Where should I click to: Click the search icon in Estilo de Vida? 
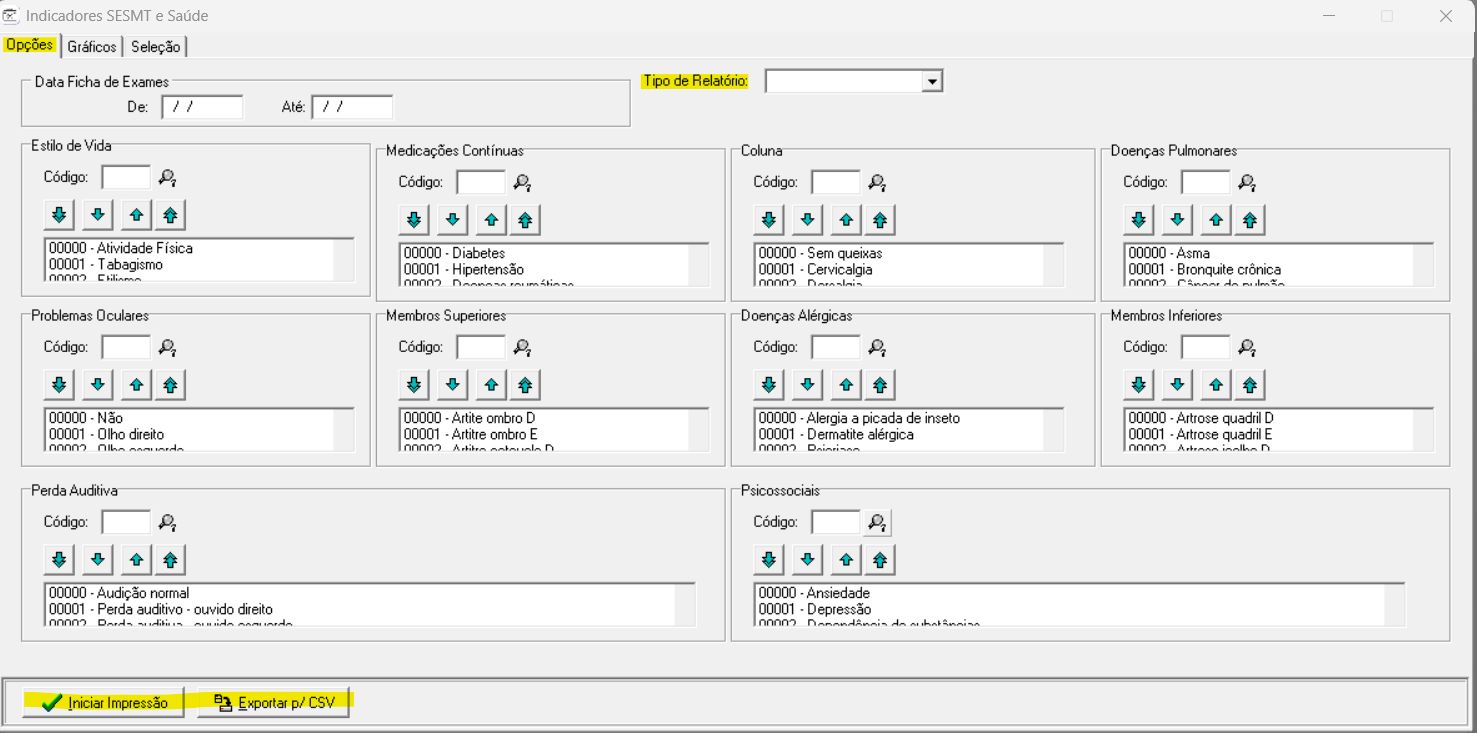pos(167,178)
